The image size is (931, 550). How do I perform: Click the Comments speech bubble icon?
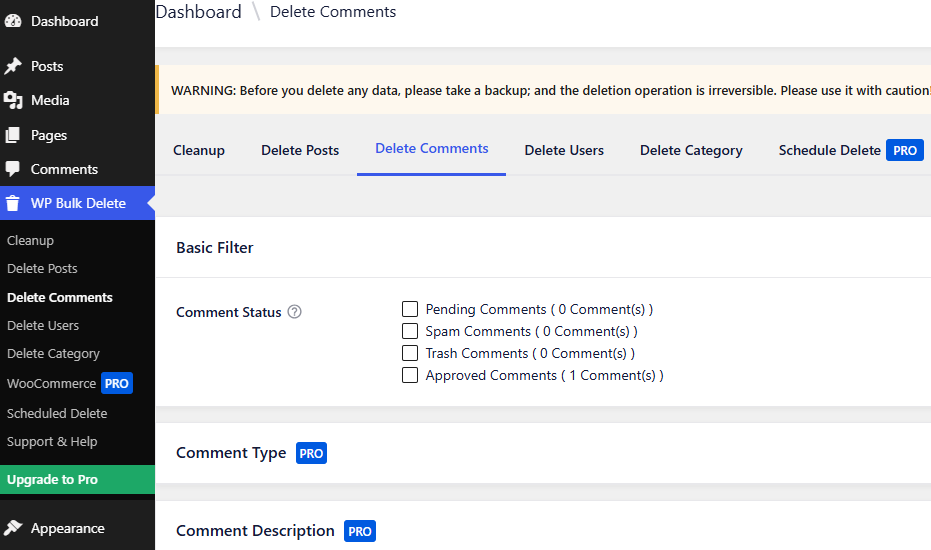point(13,169)
